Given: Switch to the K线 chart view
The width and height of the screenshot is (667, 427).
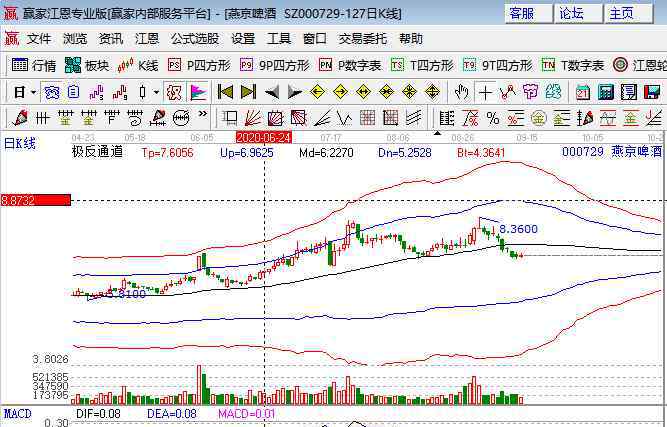Looking at the screenshot, I should point(138,65).
